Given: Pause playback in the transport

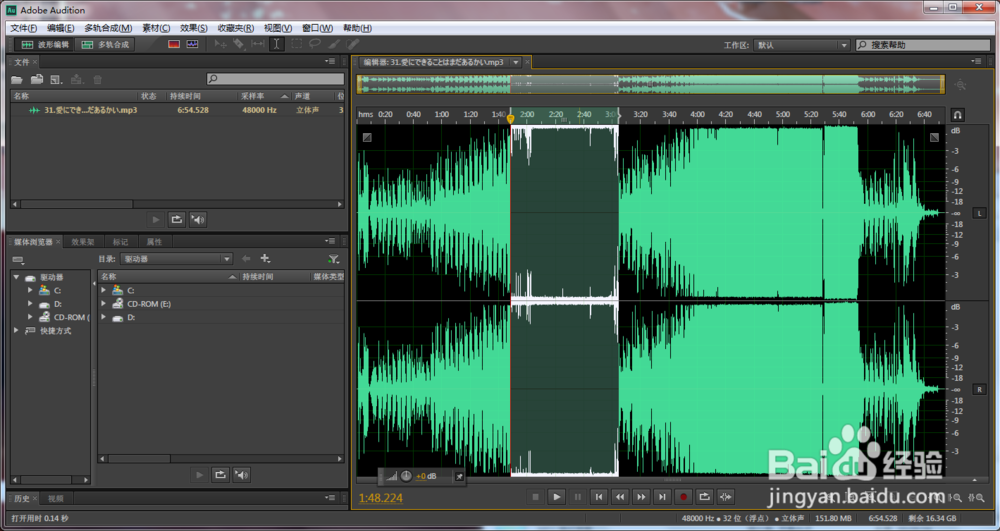Looking at the screenshot, I should pos(578,497).
